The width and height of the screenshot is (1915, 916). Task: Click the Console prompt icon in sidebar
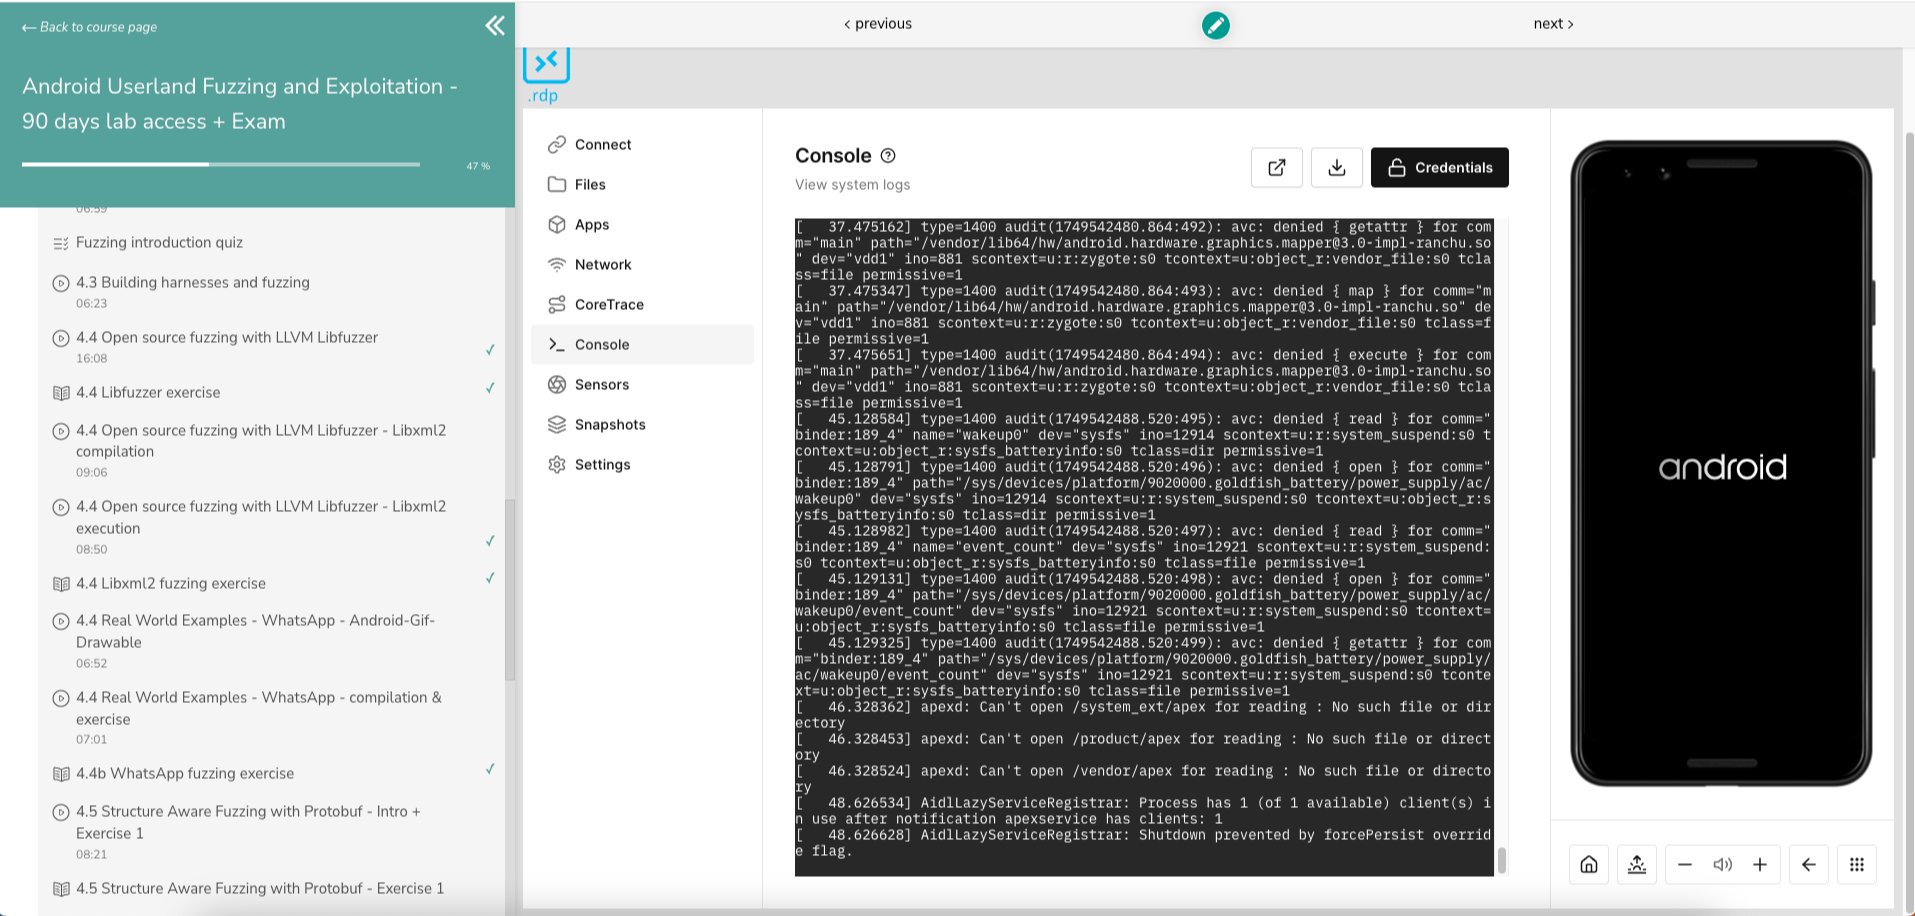pyautogui.click(x=557, y=345)
